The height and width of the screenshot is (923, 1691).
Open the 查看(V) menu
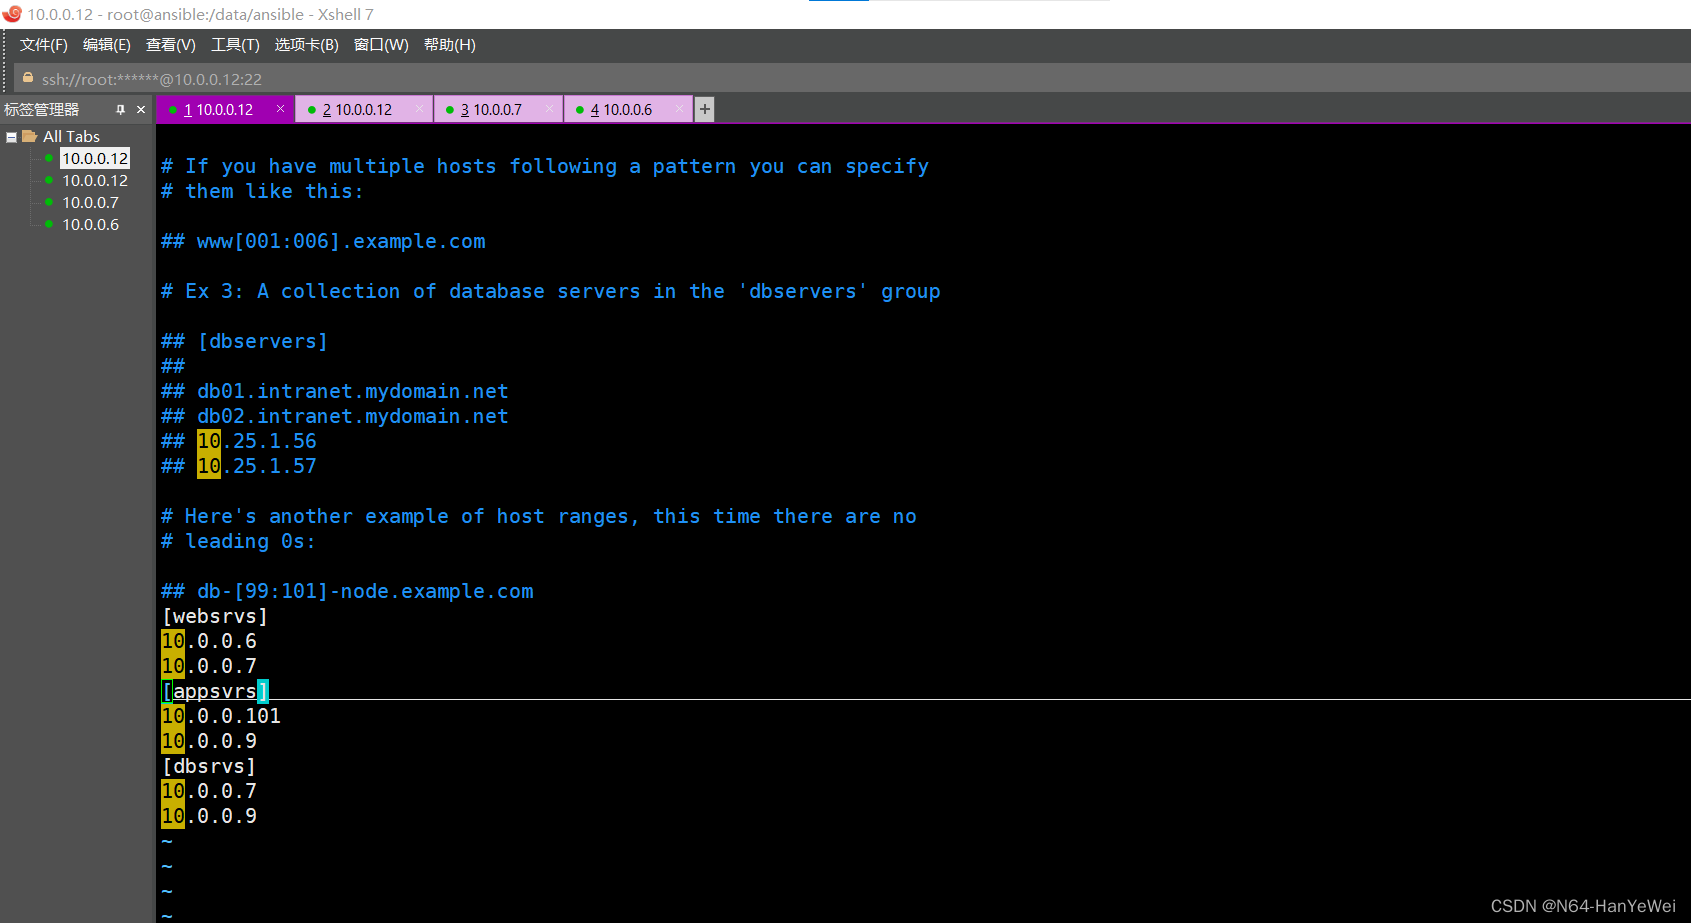coord(171,45)
